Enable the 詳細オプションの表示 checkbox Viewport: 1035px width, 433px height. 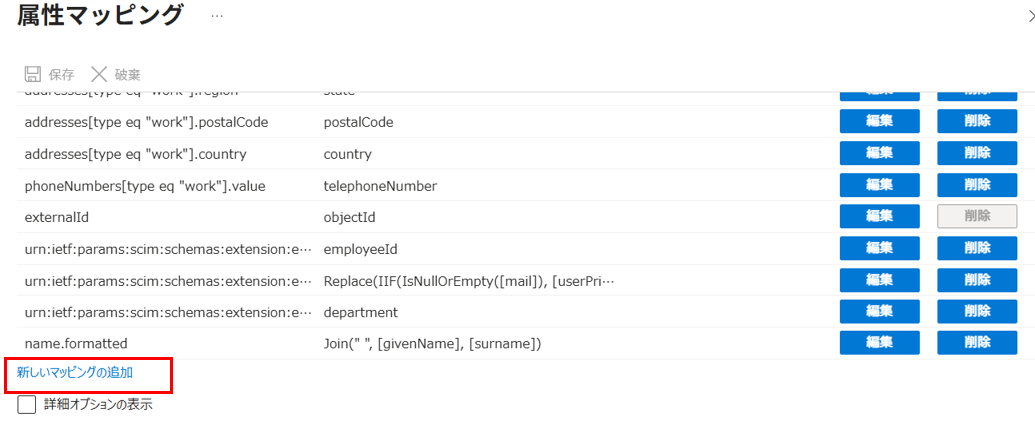(27, 405)
